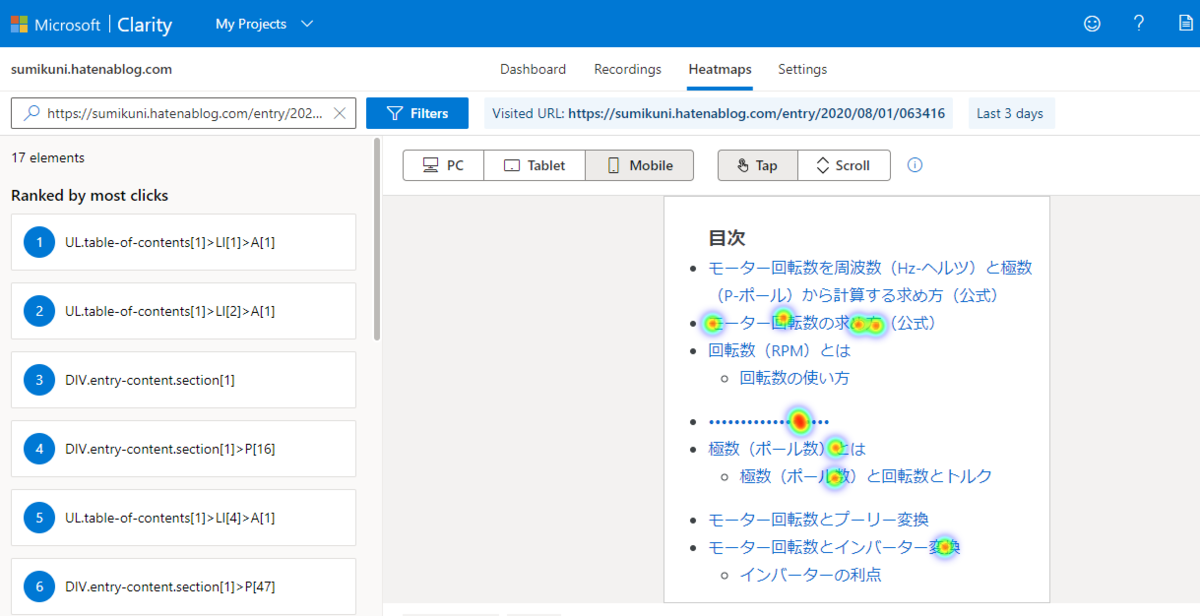Switch to the Recordings tab
The width and height of the screenshot is (1200, 616).
click(627, 69)
